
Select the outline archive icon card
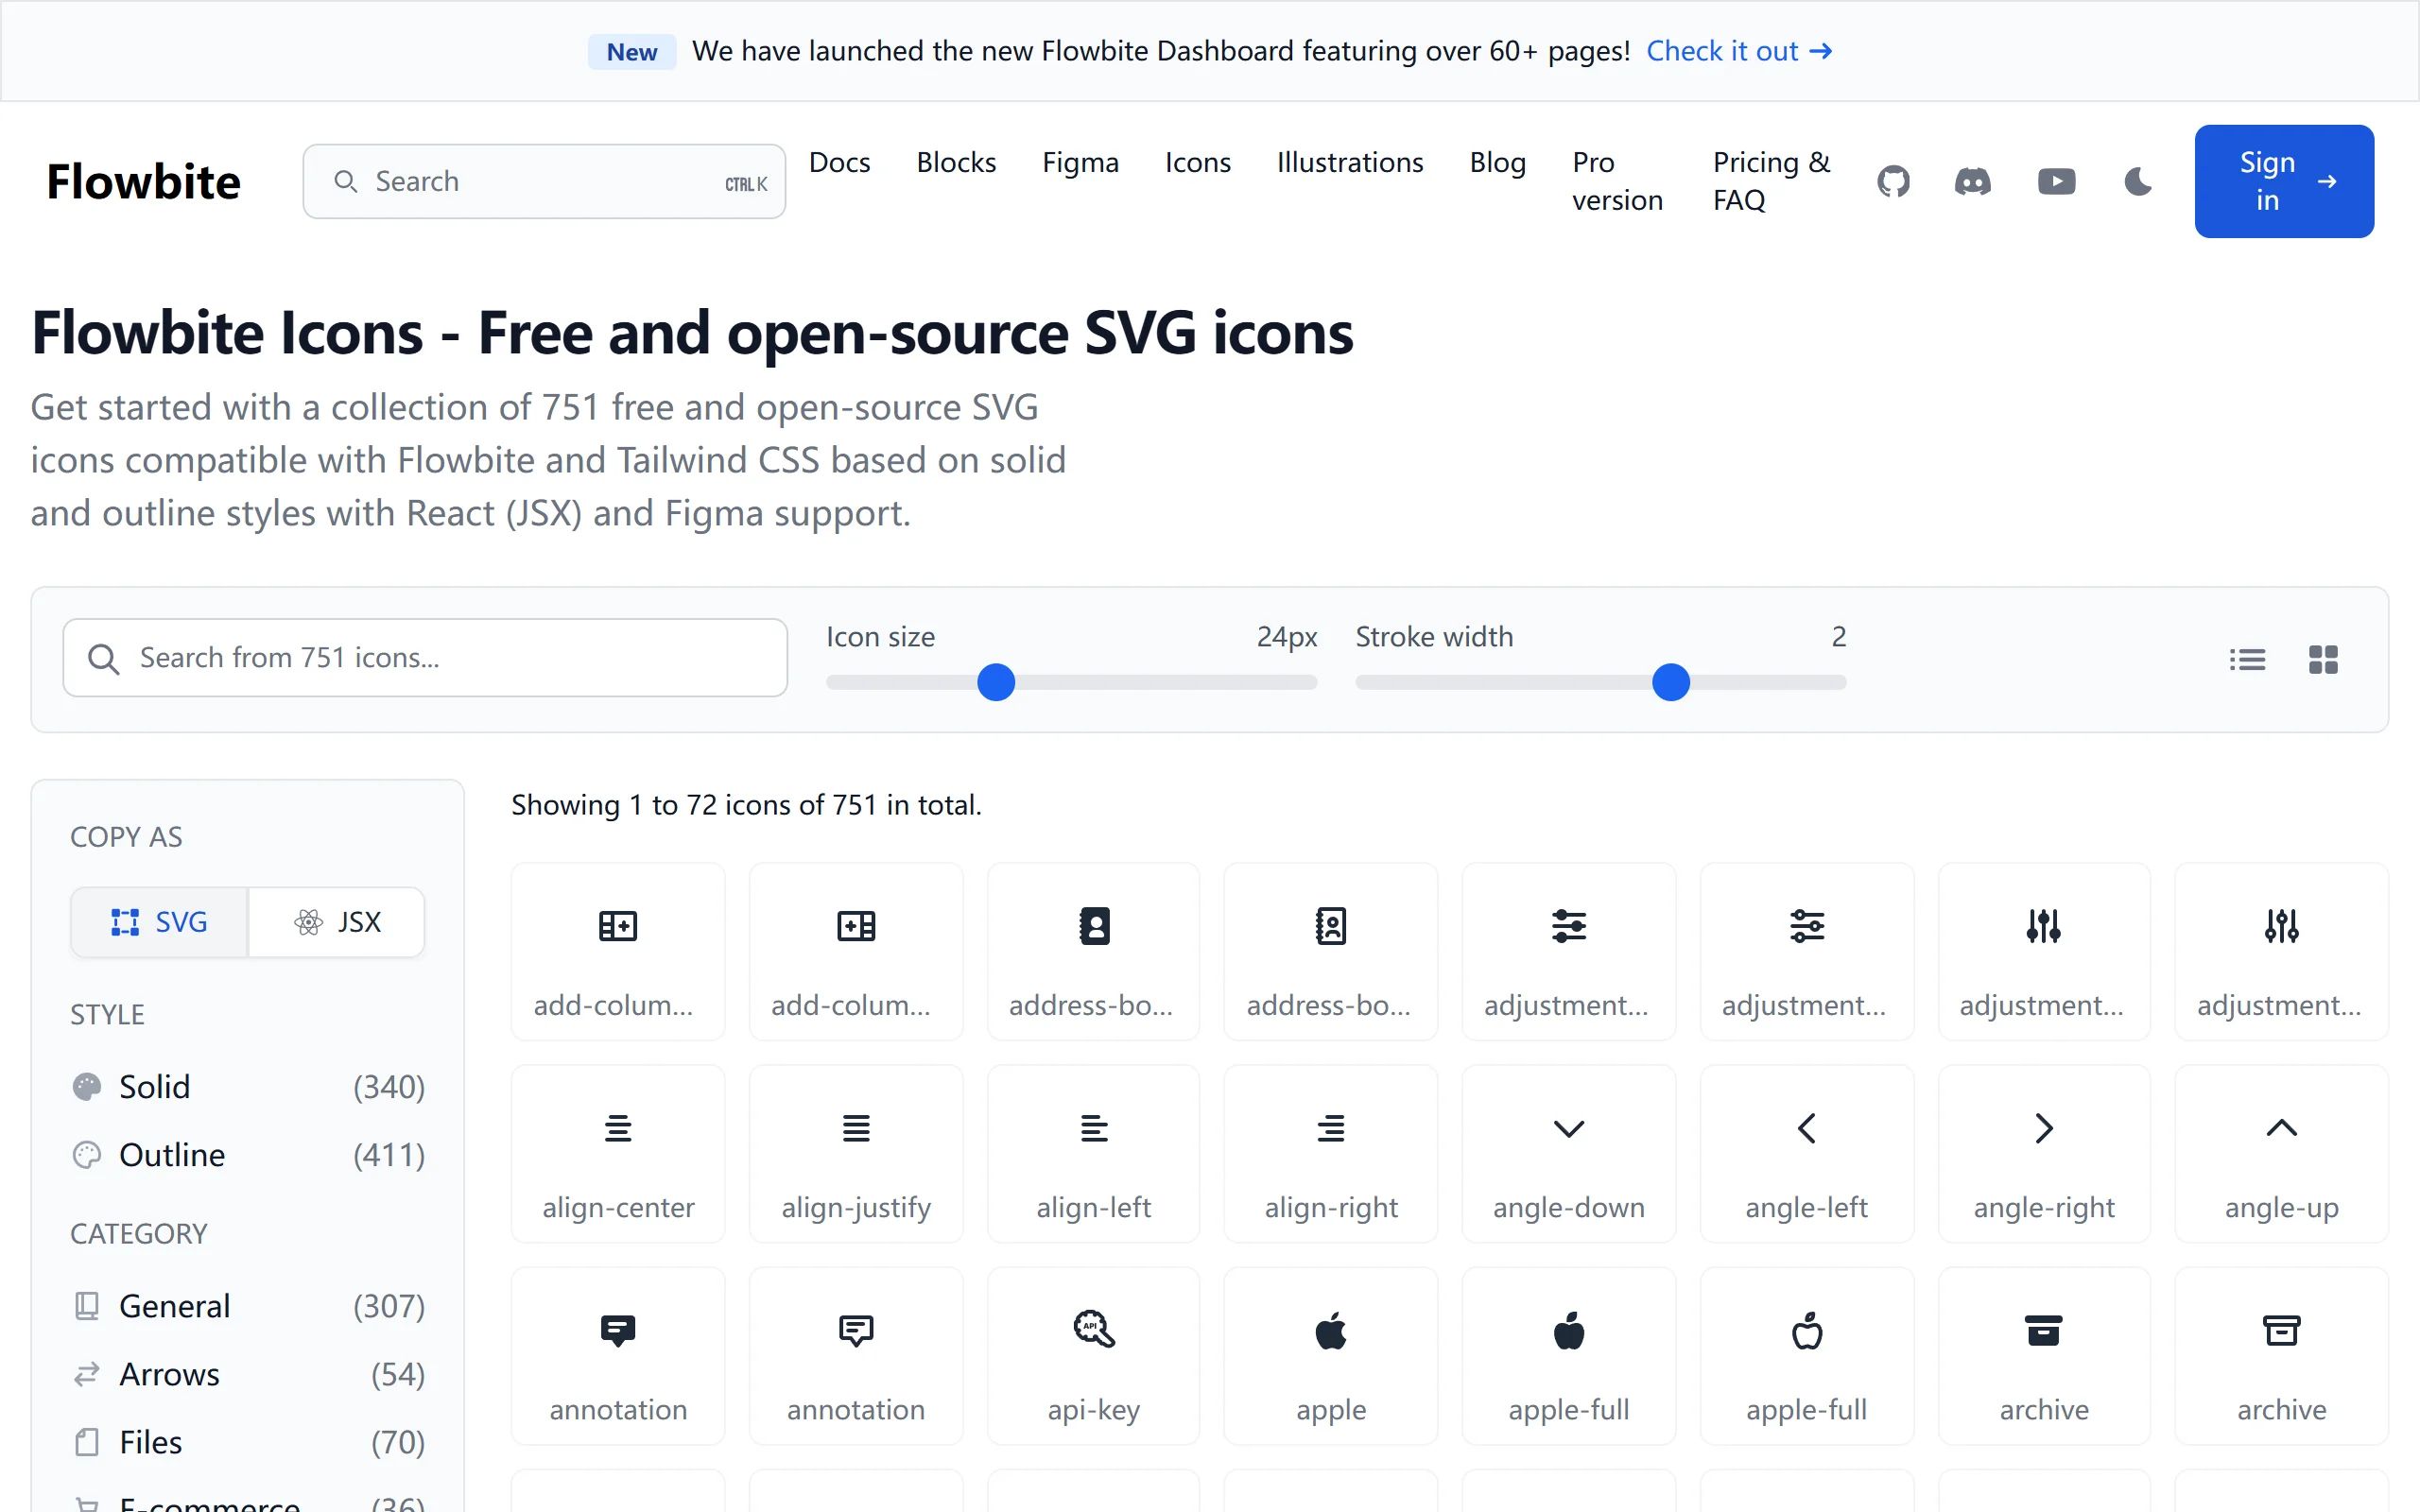pyautogui.click(x=2282, y=1356)
